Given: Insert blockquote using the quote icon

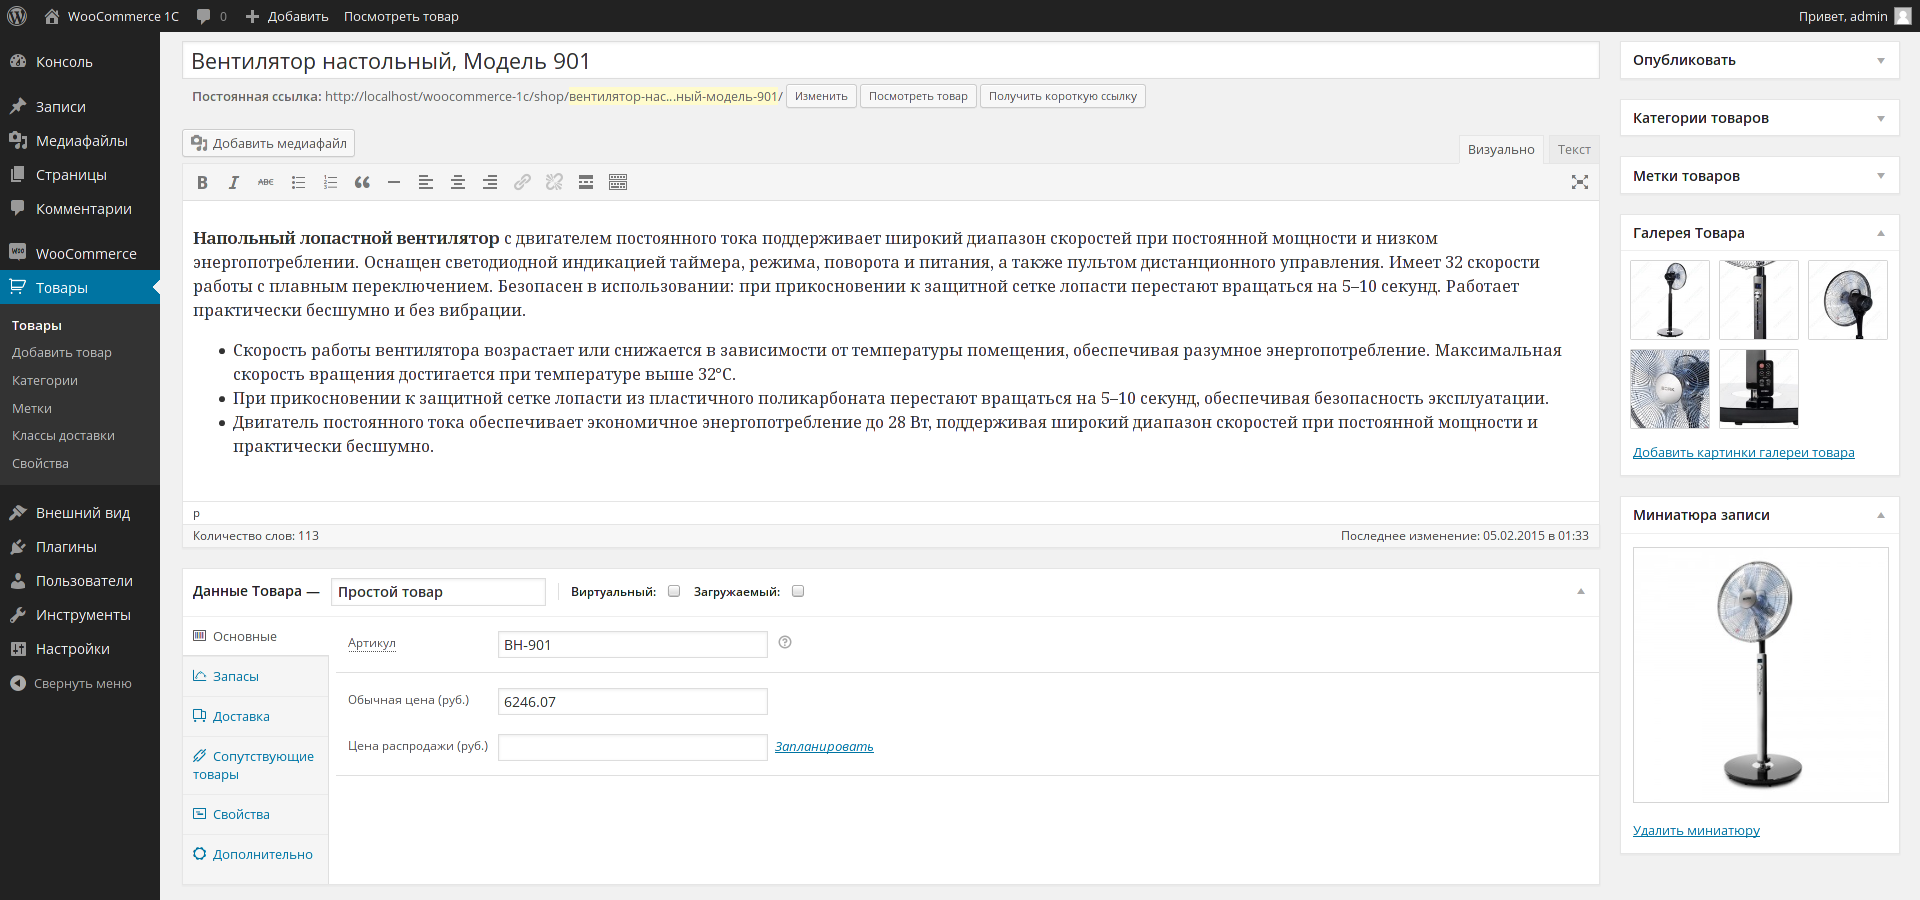Looking at the screenshot, I should 362,182.
